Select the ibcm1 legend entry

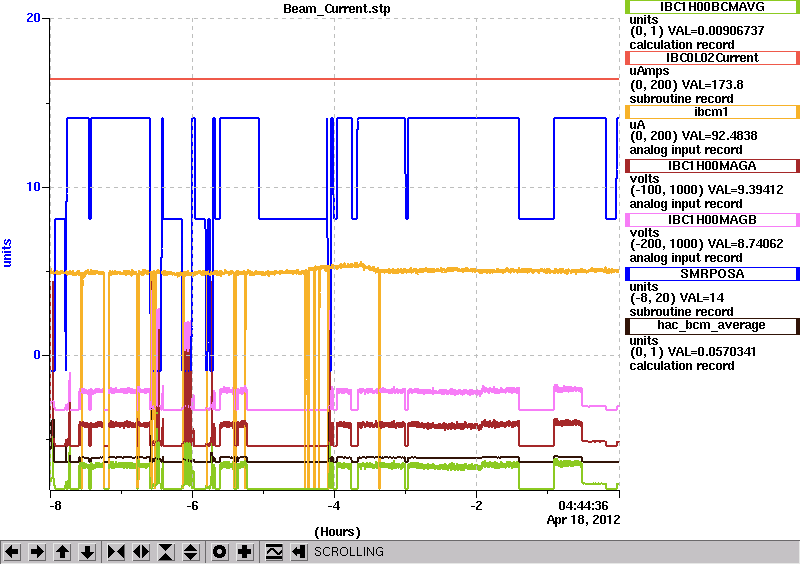click(712, 112)
